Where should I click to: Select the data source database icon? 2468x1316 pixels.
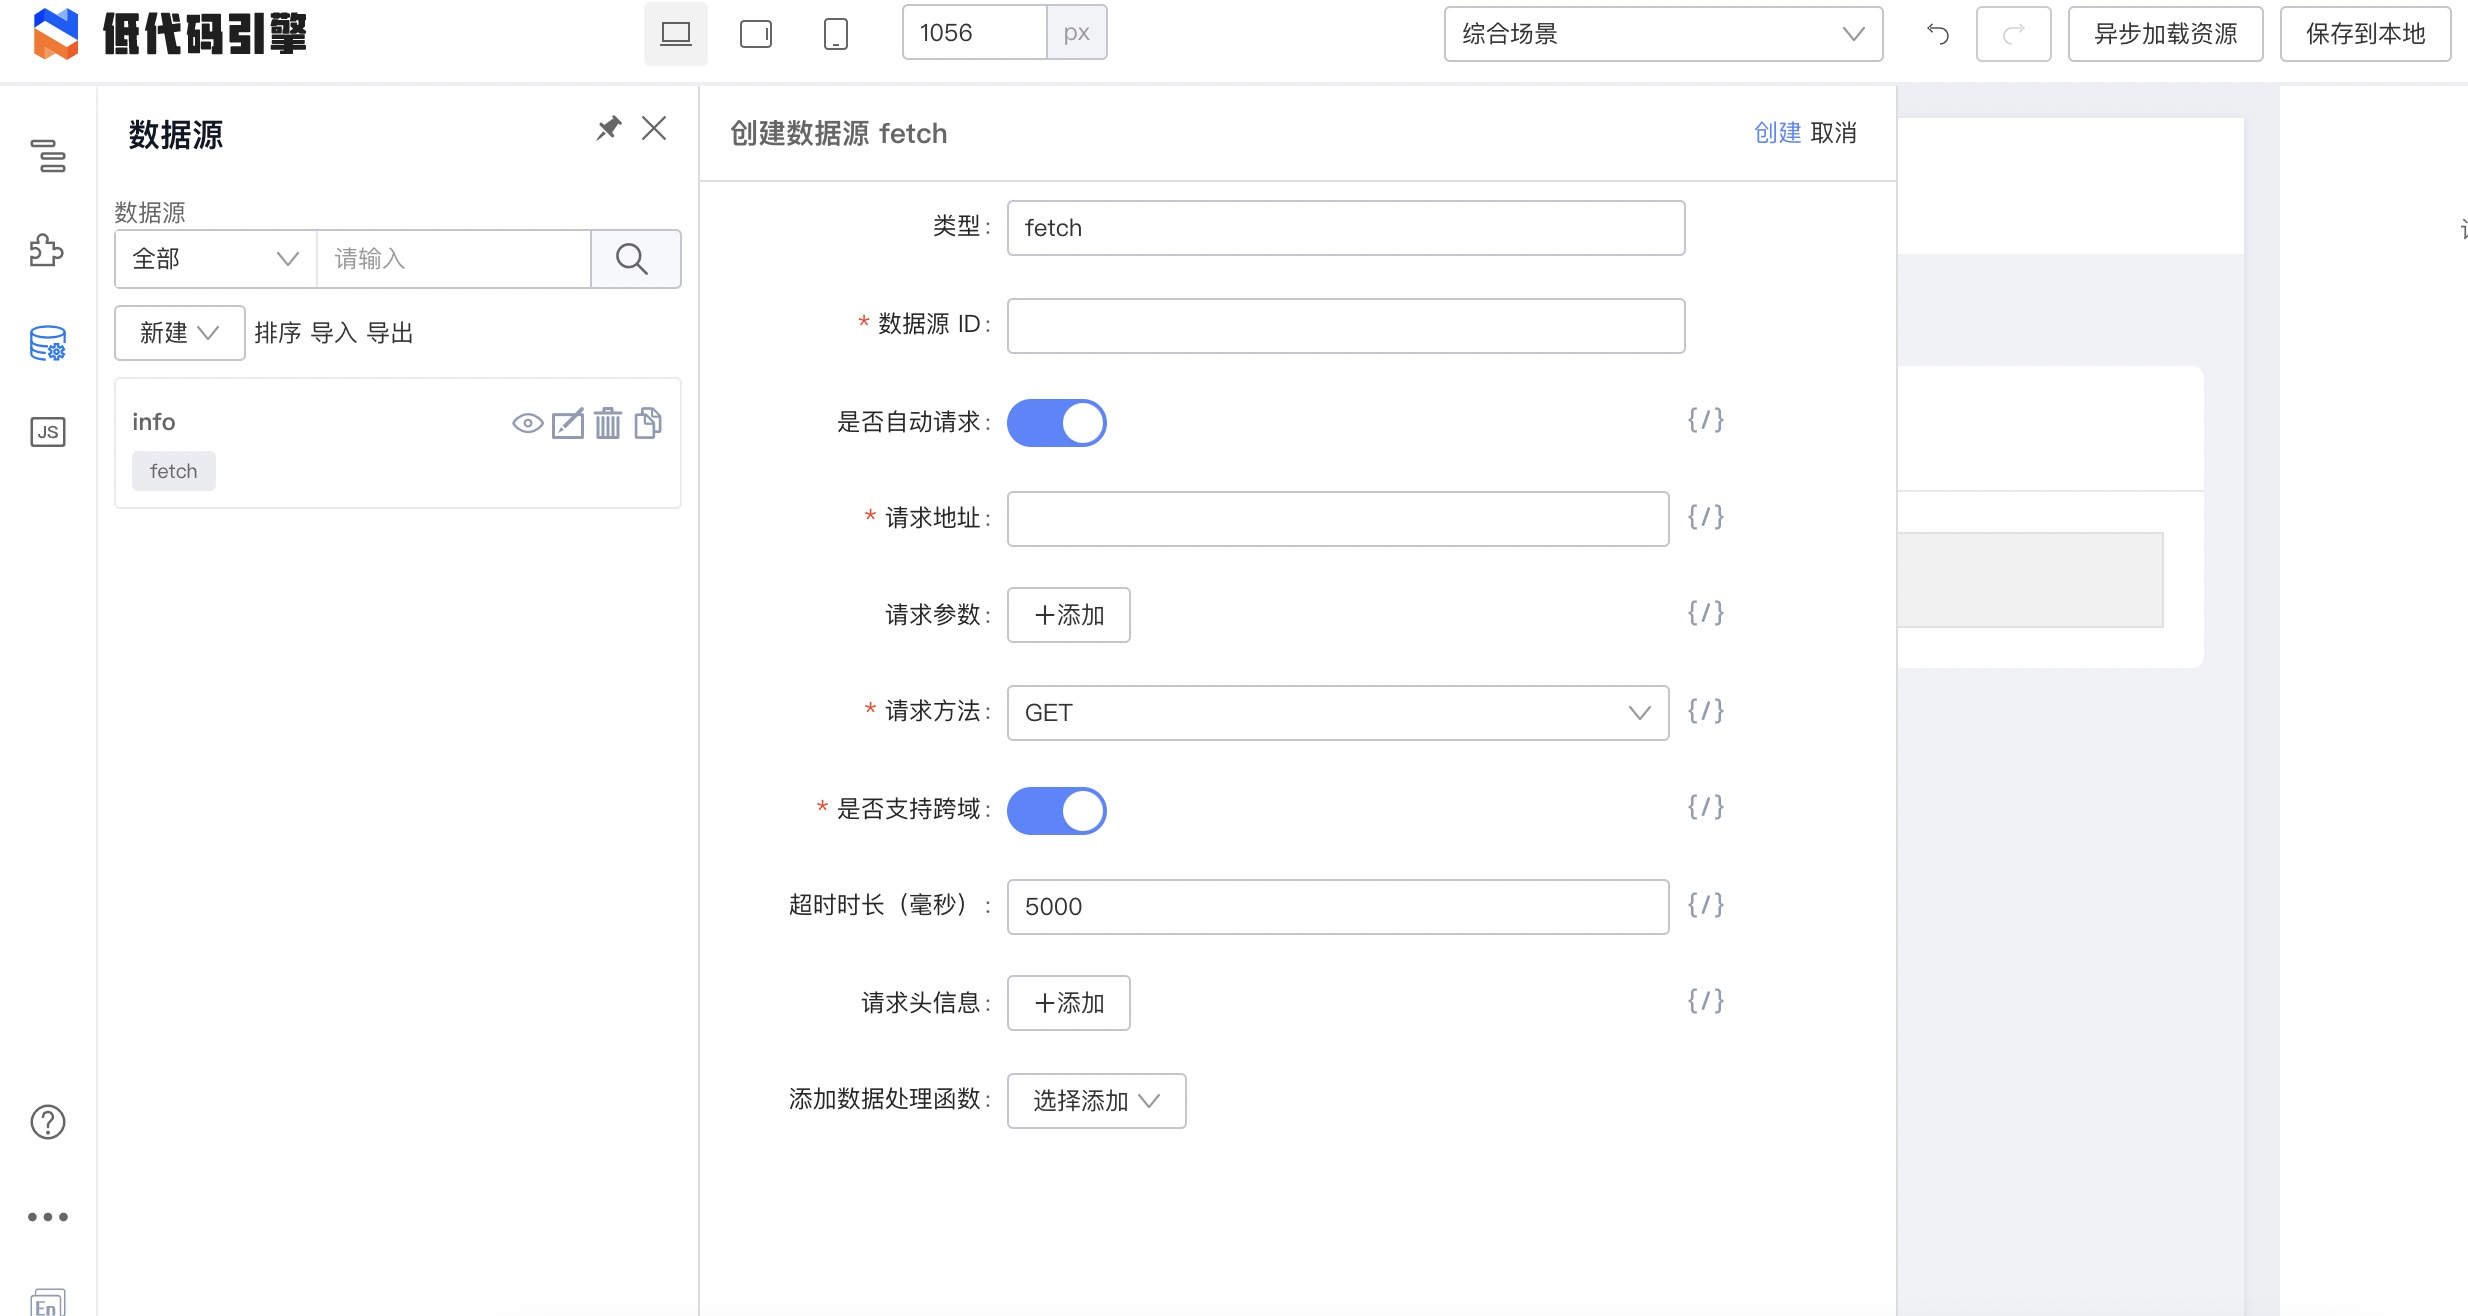click(x=48, y=343)
